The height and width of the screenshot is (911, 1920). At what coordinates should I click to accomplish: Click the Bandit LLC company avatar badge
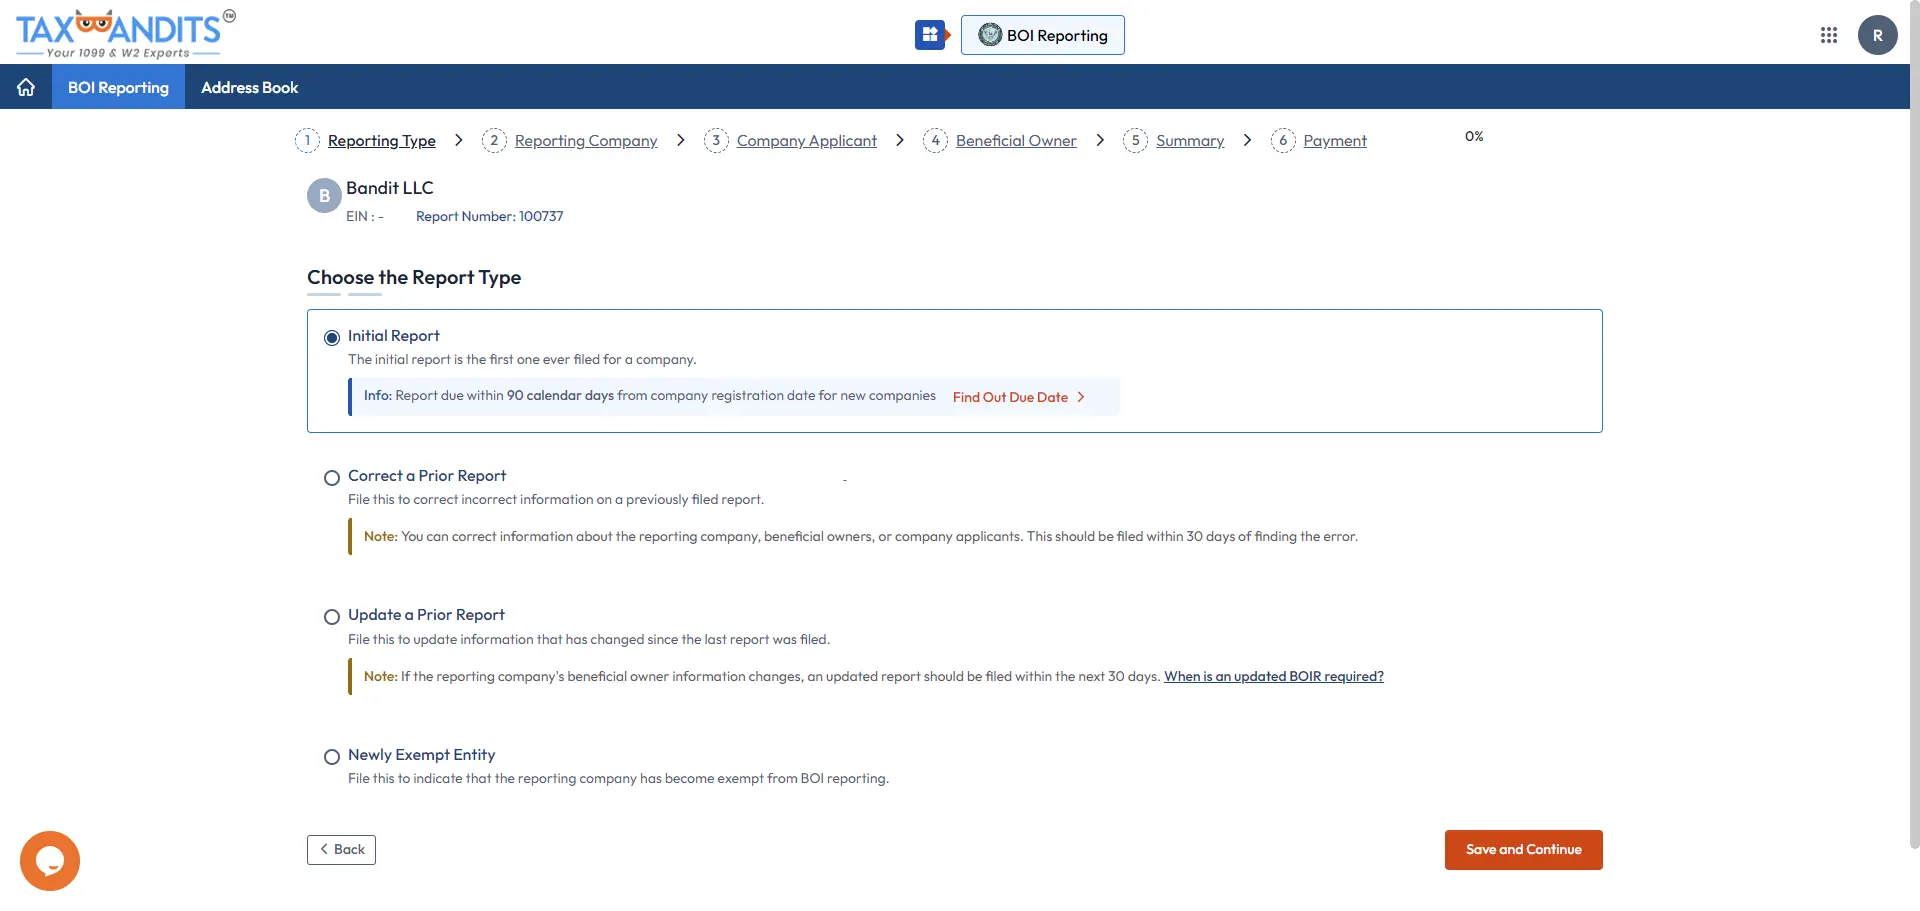click(x=322, y=195)
